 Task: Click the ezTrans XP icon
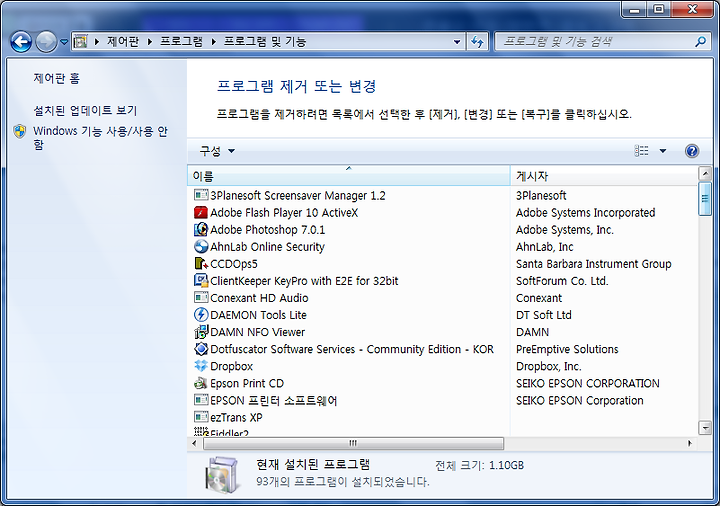click(201, 417)
